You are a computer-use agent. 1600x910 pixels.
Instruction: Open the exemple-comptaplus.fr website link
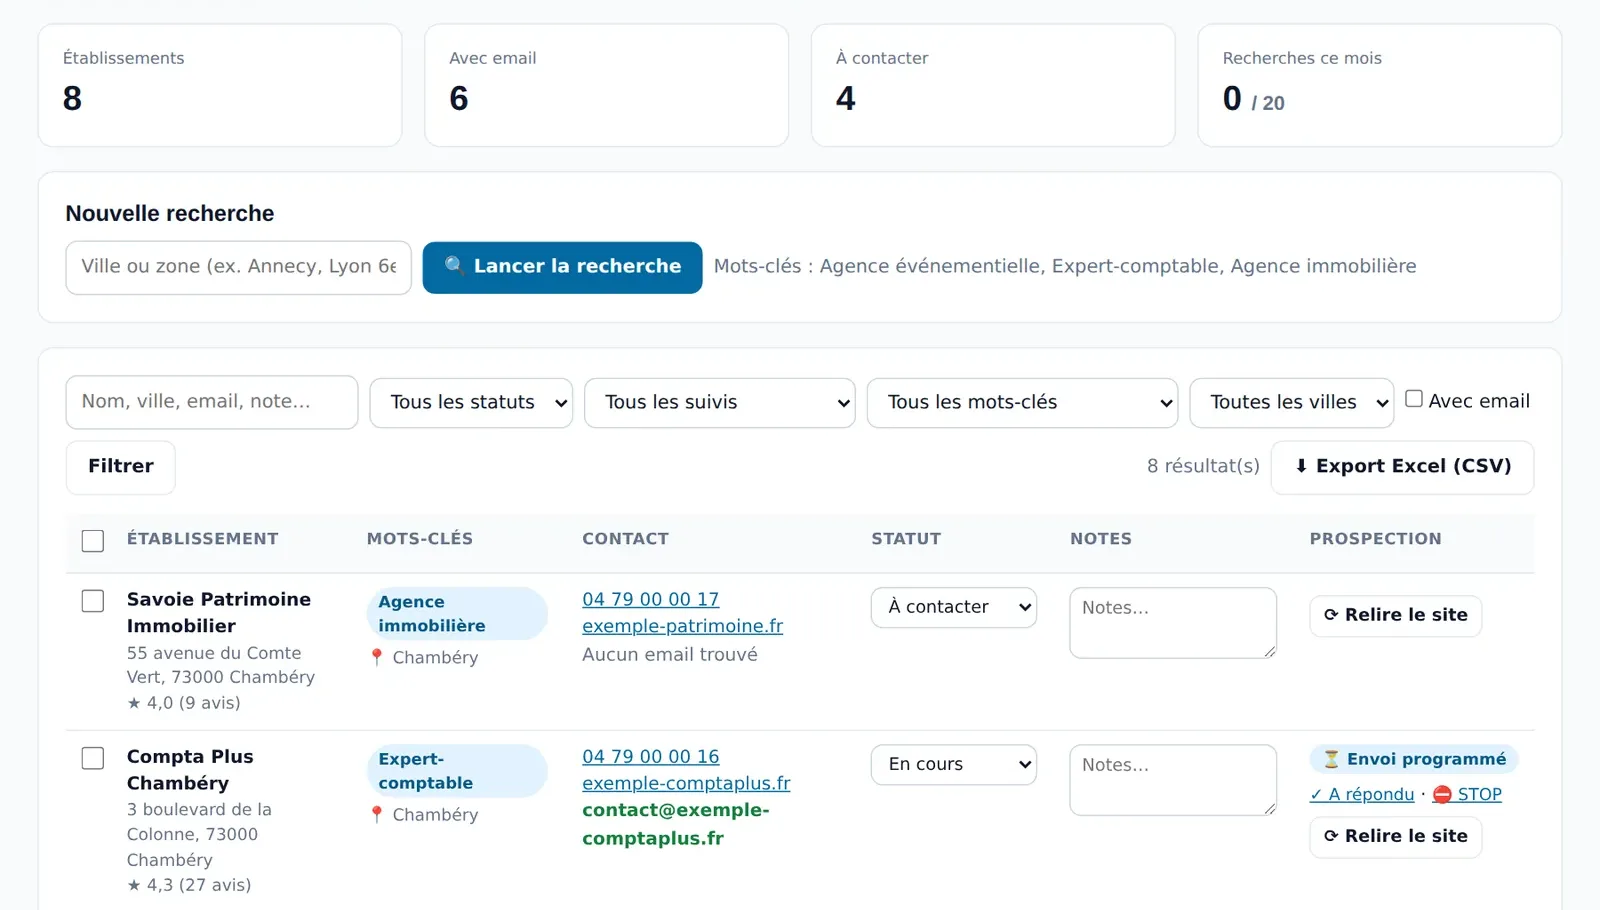coord(686,783)
